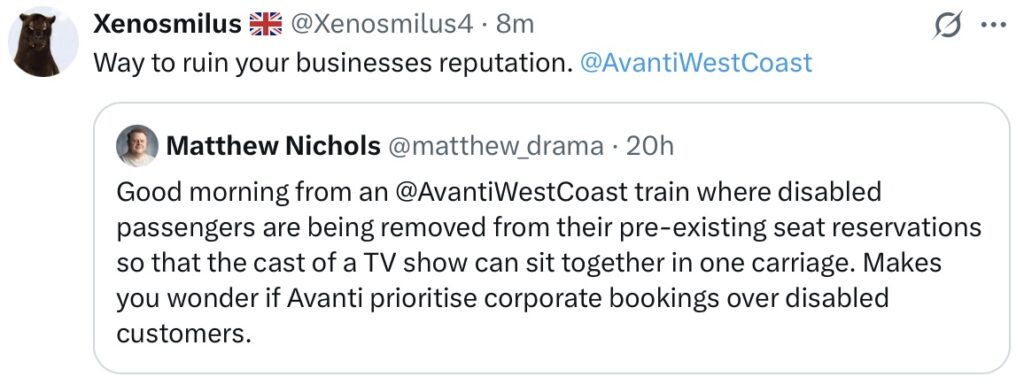Image resolution: width=1024 pixels, height=384 pixels.
Task: Click the UK flag emoji beside Xenosmilus
Action: pyautogui.click(x=266, y=24)
